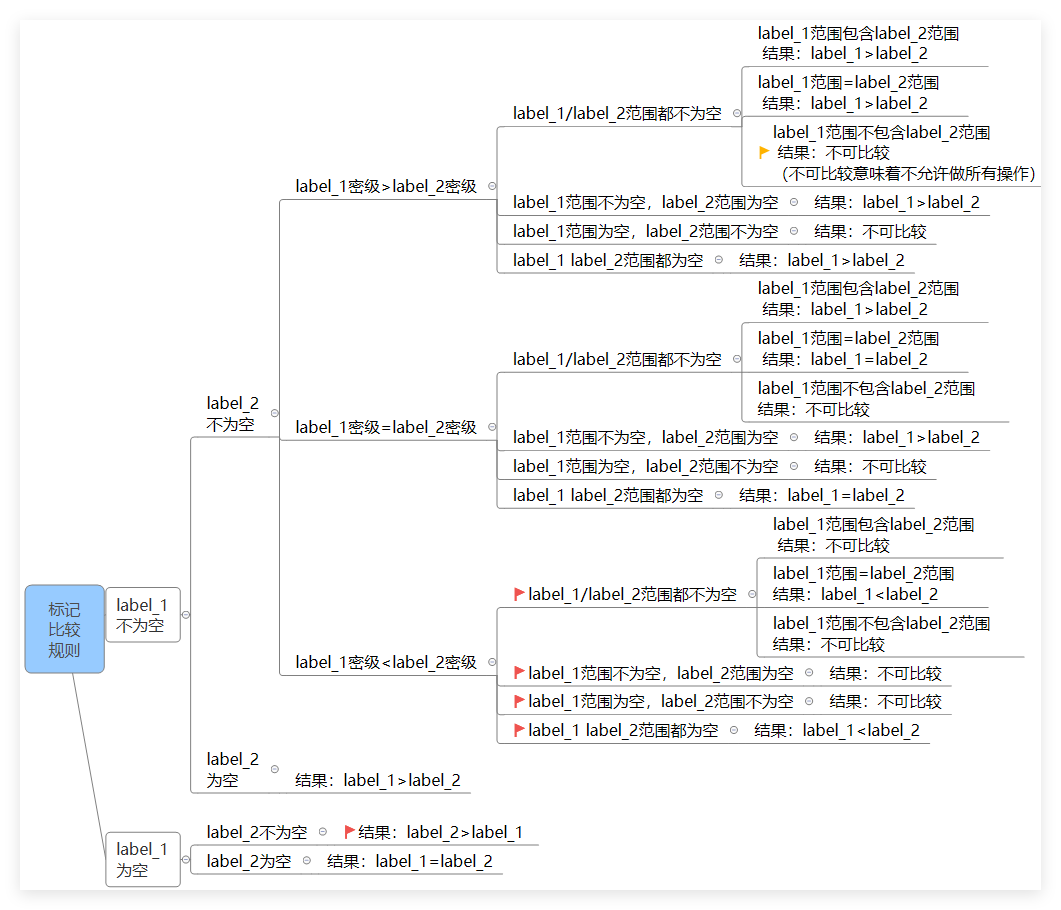1061x910 pixels.
Task: Select the boxed label_1为空 node
Action: (143, 860)
